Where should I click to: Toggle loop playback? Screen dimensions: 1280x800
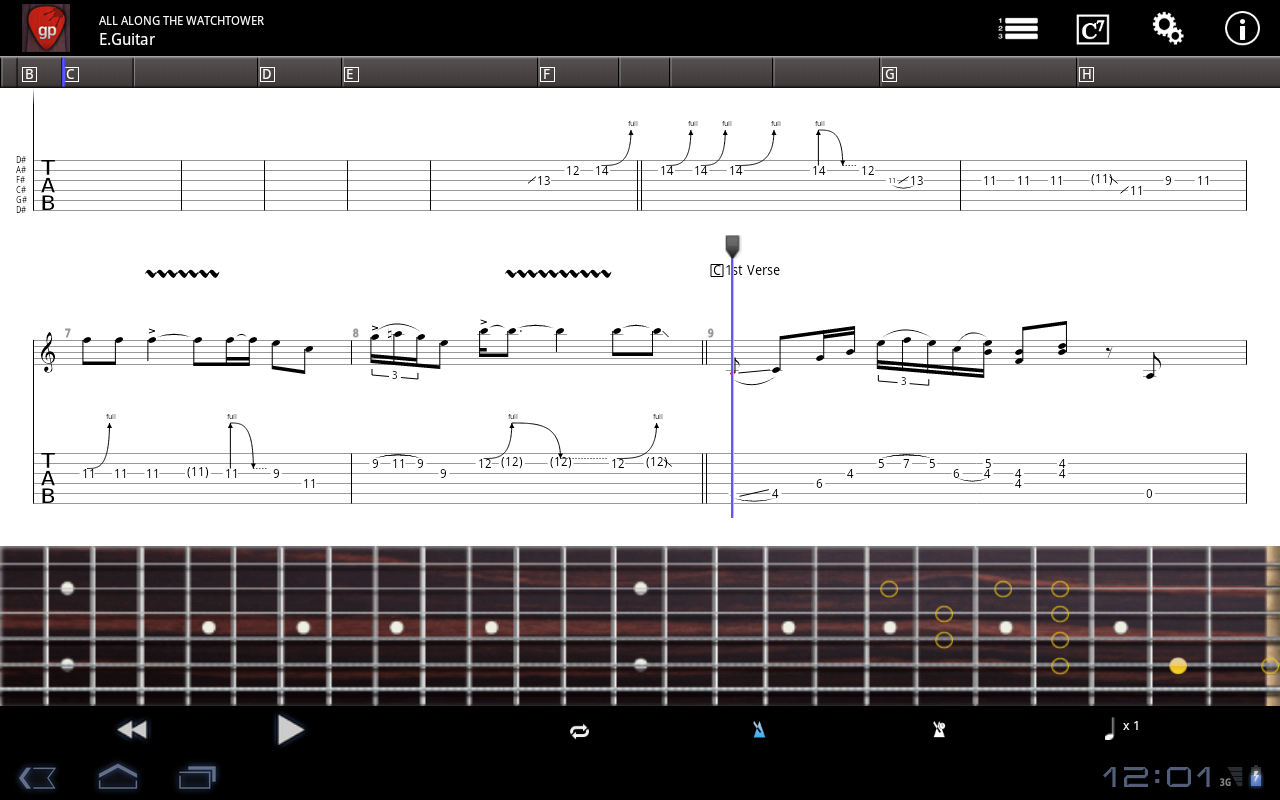click(579, 731)
